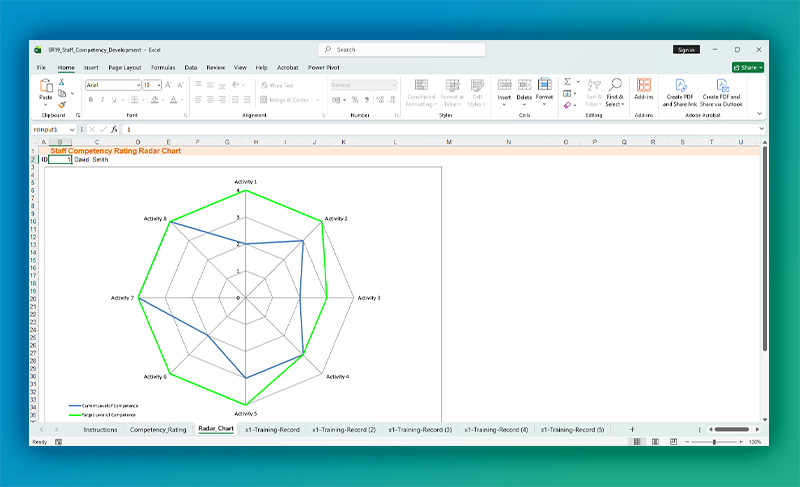Toggle Italic formatting

click(101, 100)
